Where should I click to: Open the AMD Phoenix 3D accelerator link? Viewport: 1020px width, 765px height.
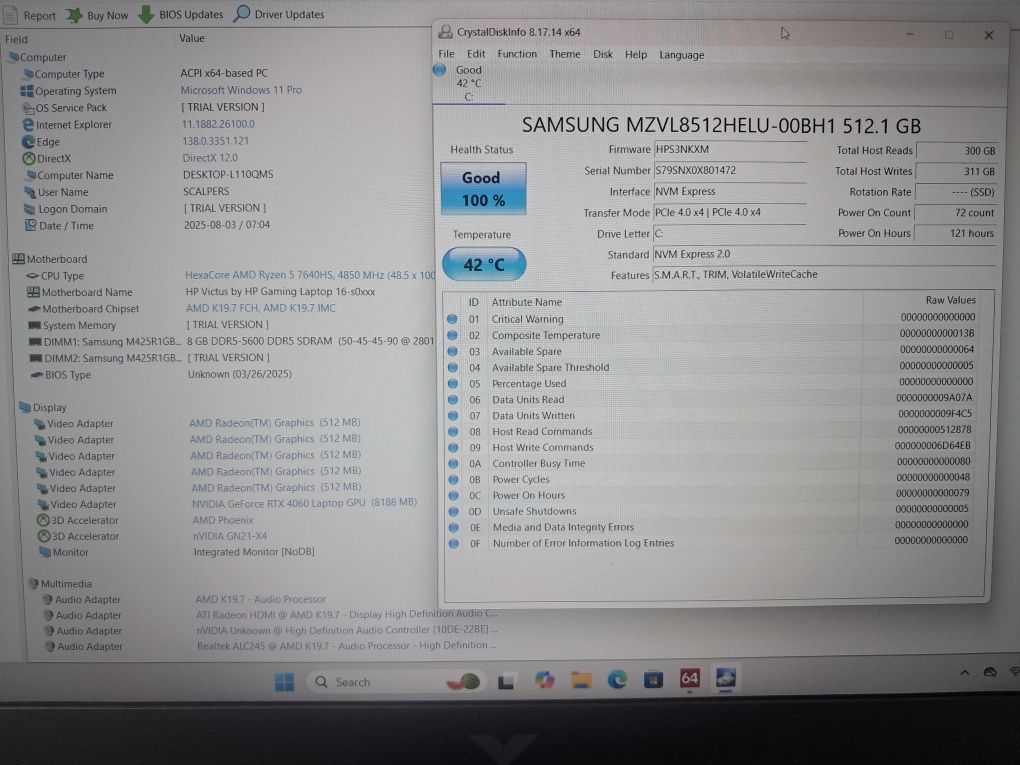click(222, 520)
